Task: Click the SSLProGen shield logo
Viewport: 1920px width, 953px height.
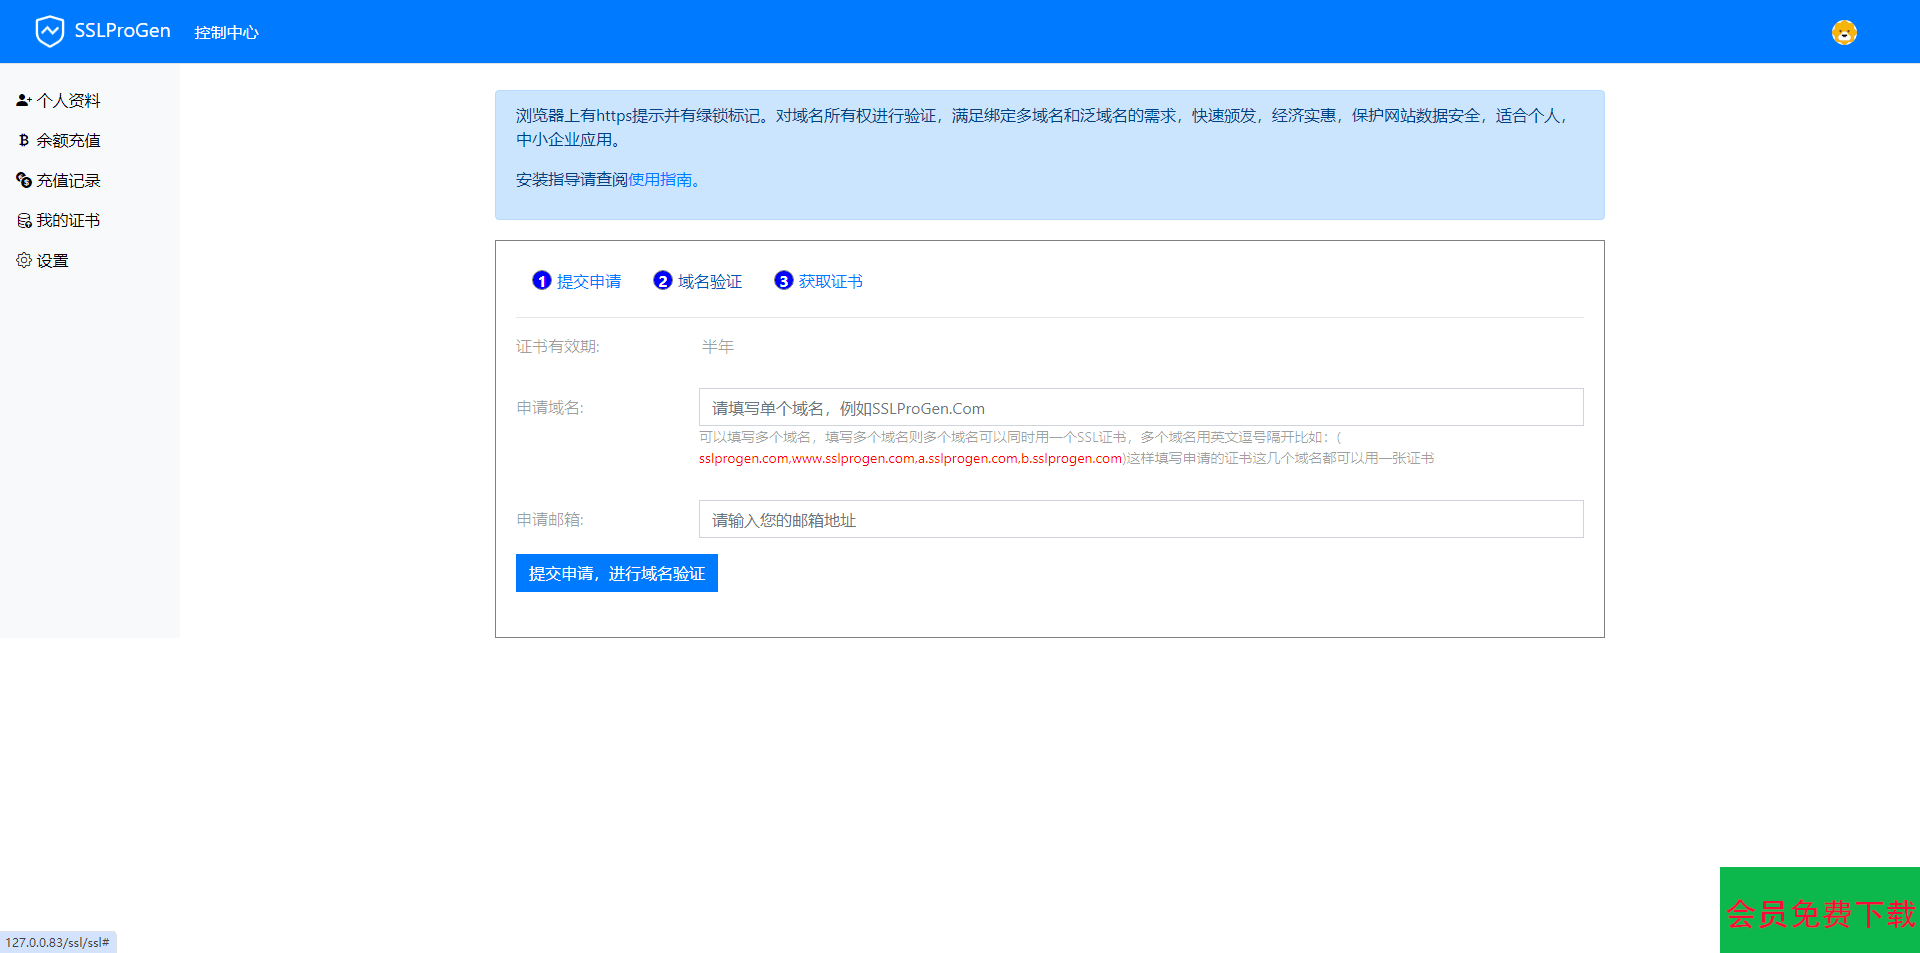Action: tap(50, 30)
